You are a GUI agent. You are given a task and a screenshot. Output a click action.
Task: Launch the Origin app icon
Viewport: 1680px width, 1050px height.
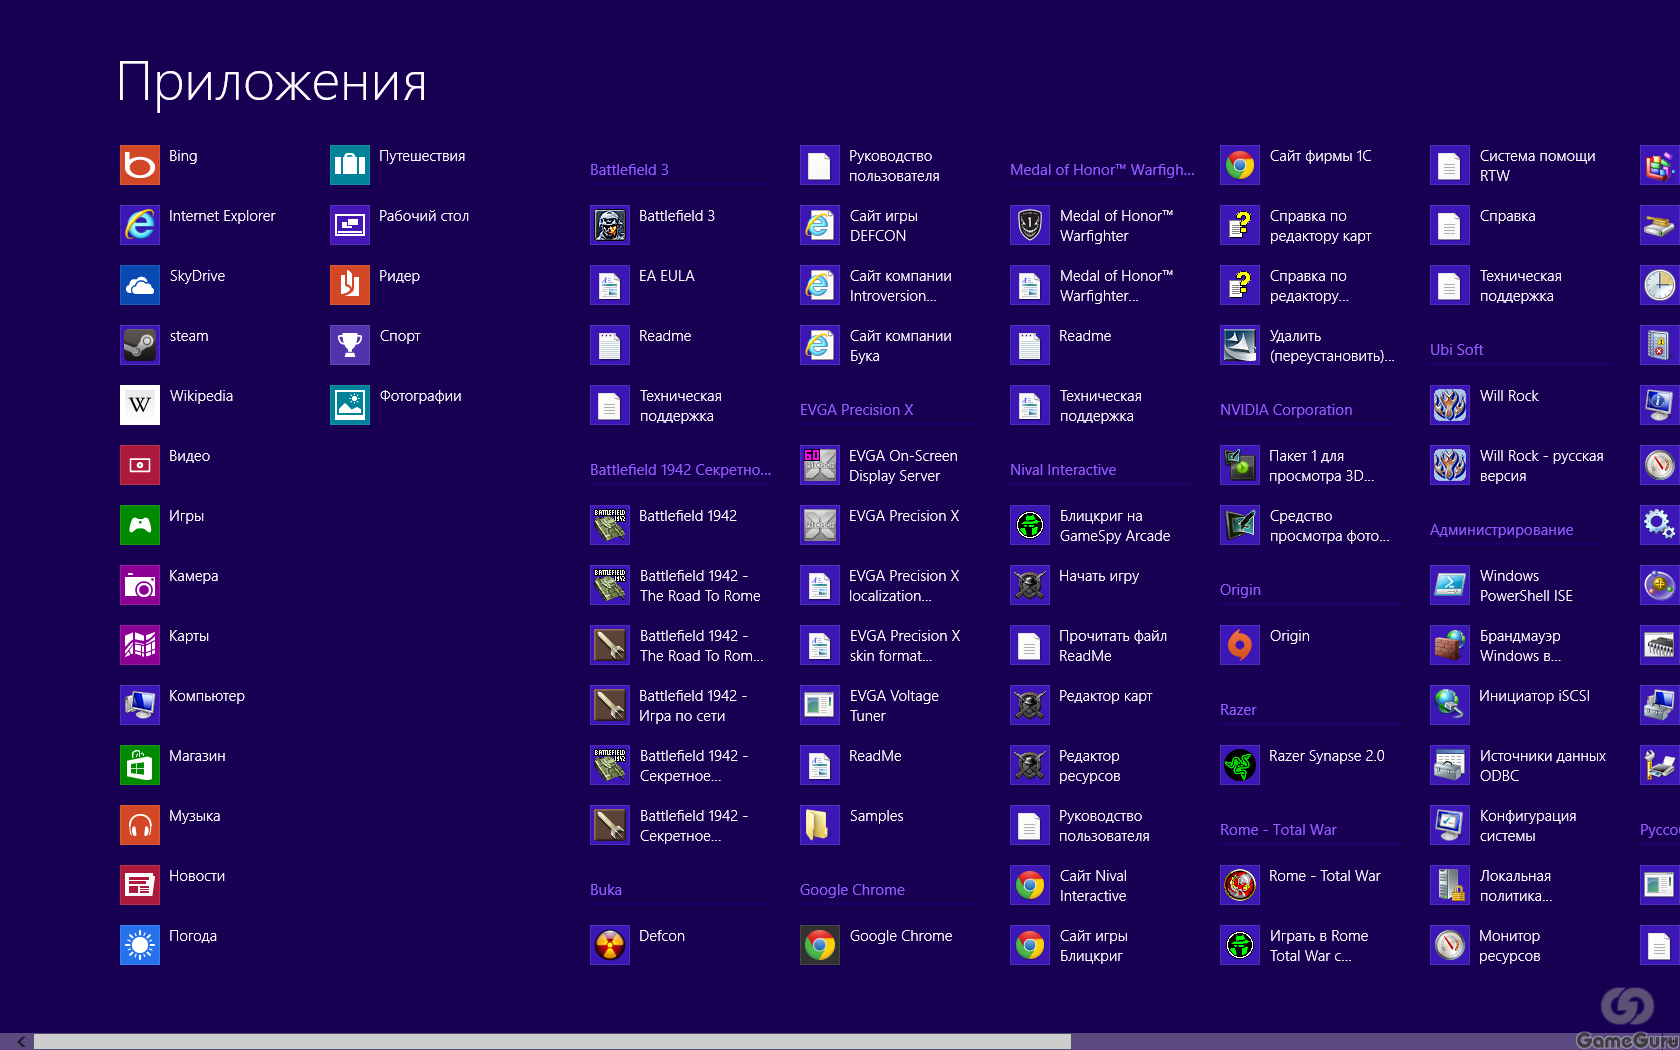point(1240,645)
